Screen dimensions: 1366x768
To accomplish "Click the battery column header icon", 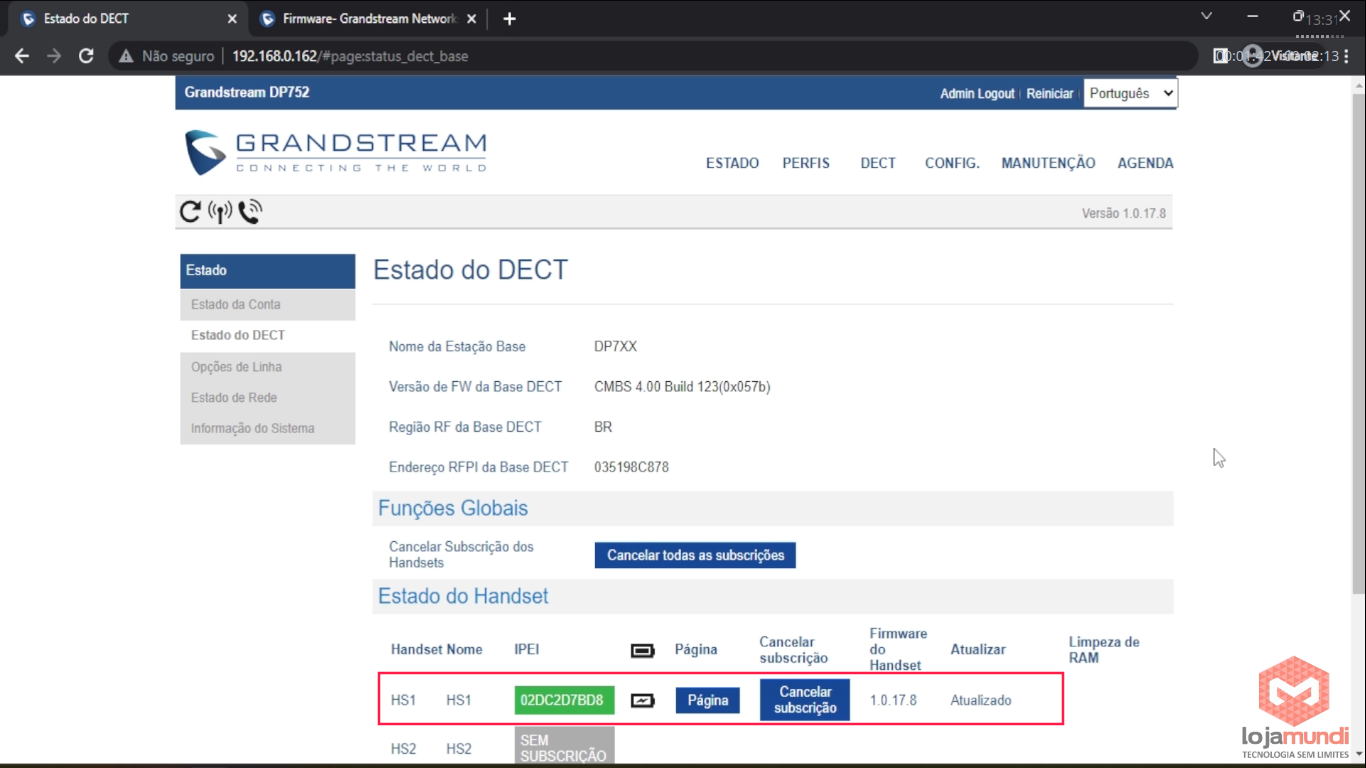I will [642, 651].
